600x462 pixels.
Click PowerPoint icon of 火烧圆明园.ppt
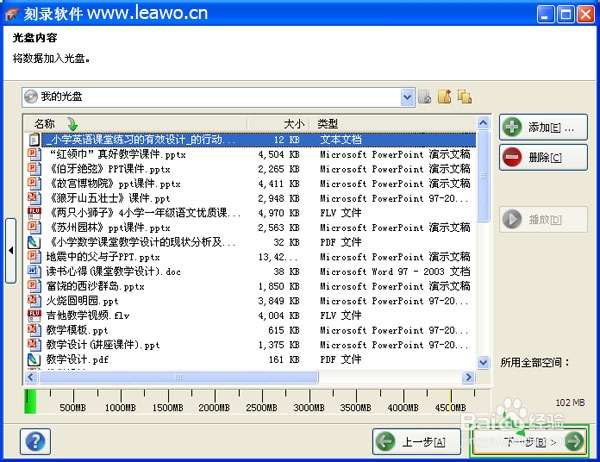click(34, 301)
